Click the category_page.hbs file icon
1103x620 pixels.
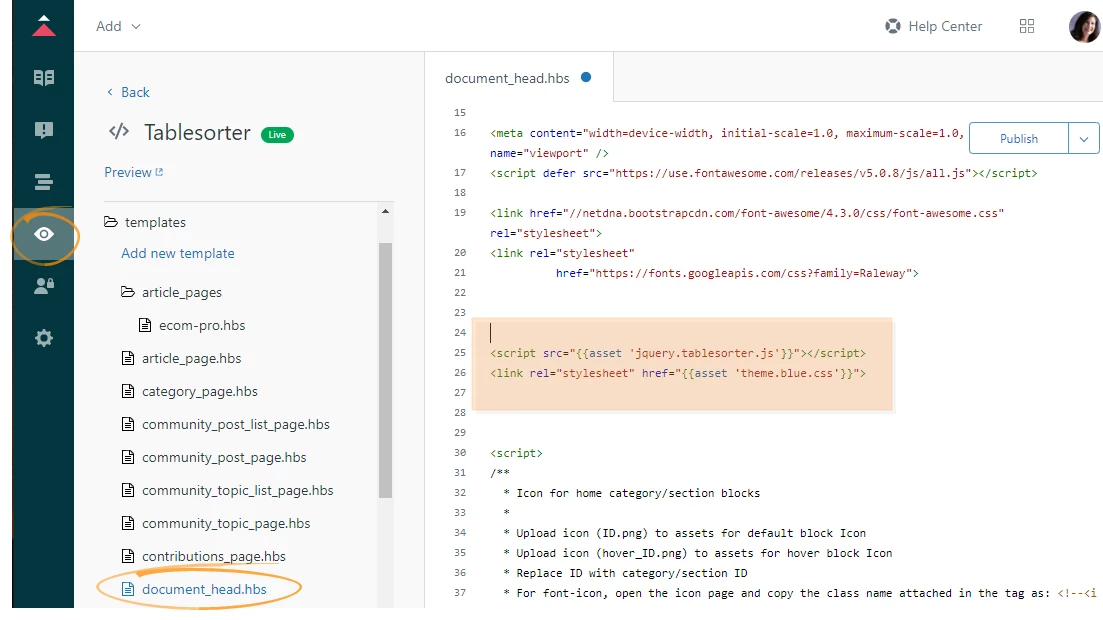pos(128,391)
